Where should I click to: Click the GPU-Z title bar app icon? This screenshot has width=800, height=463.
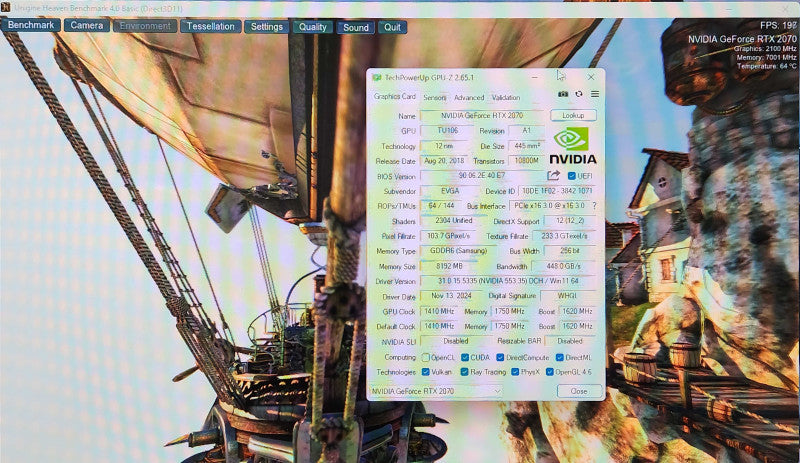tap(377, 78)
